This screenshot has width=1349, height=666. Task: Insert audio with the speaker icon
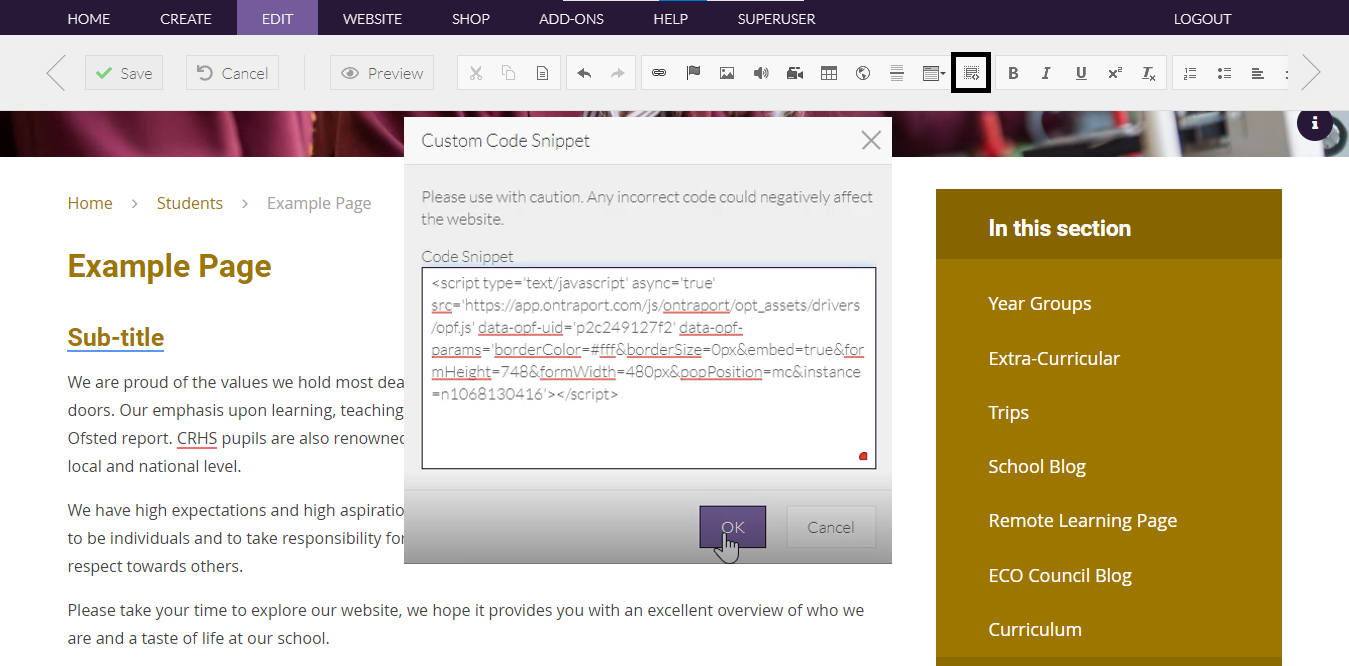tap(761, 72)
